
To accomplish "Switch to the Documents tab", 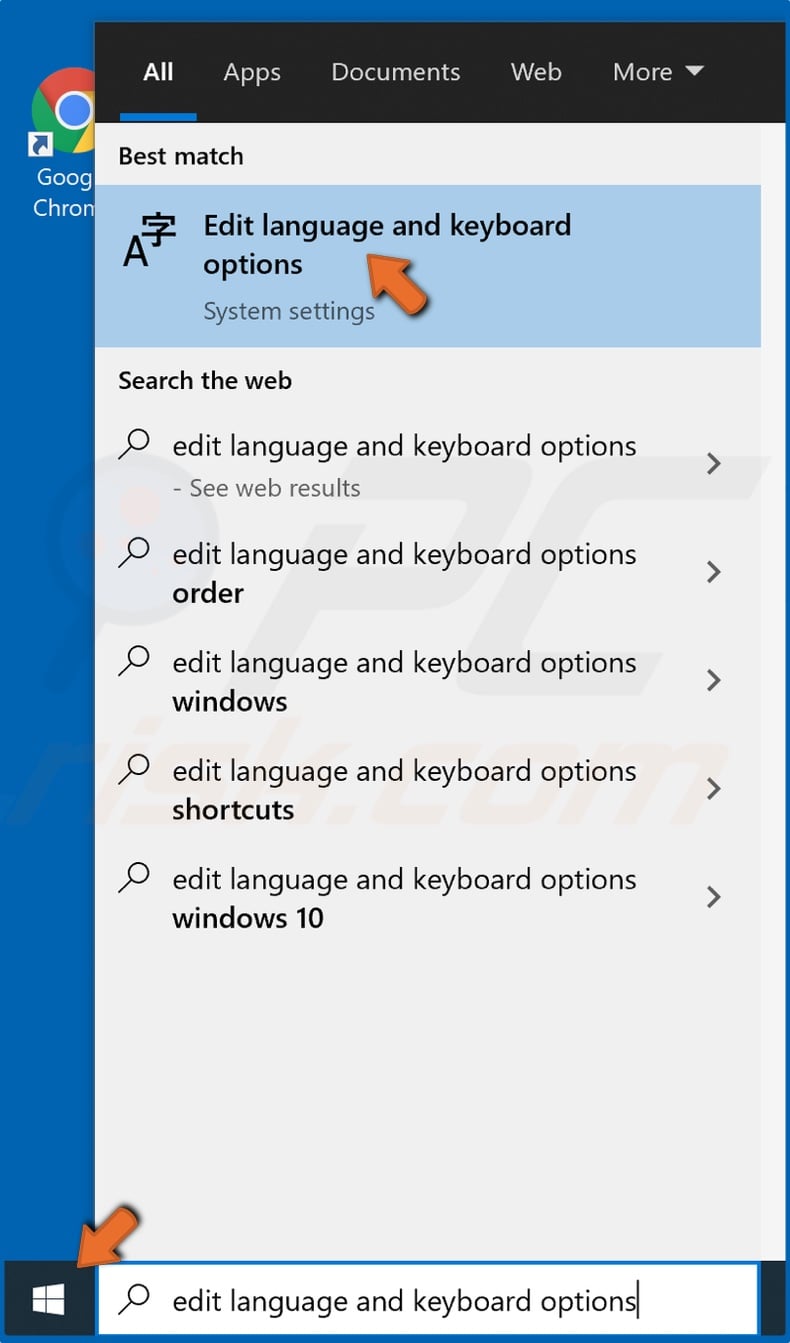I will coord(395,71).
